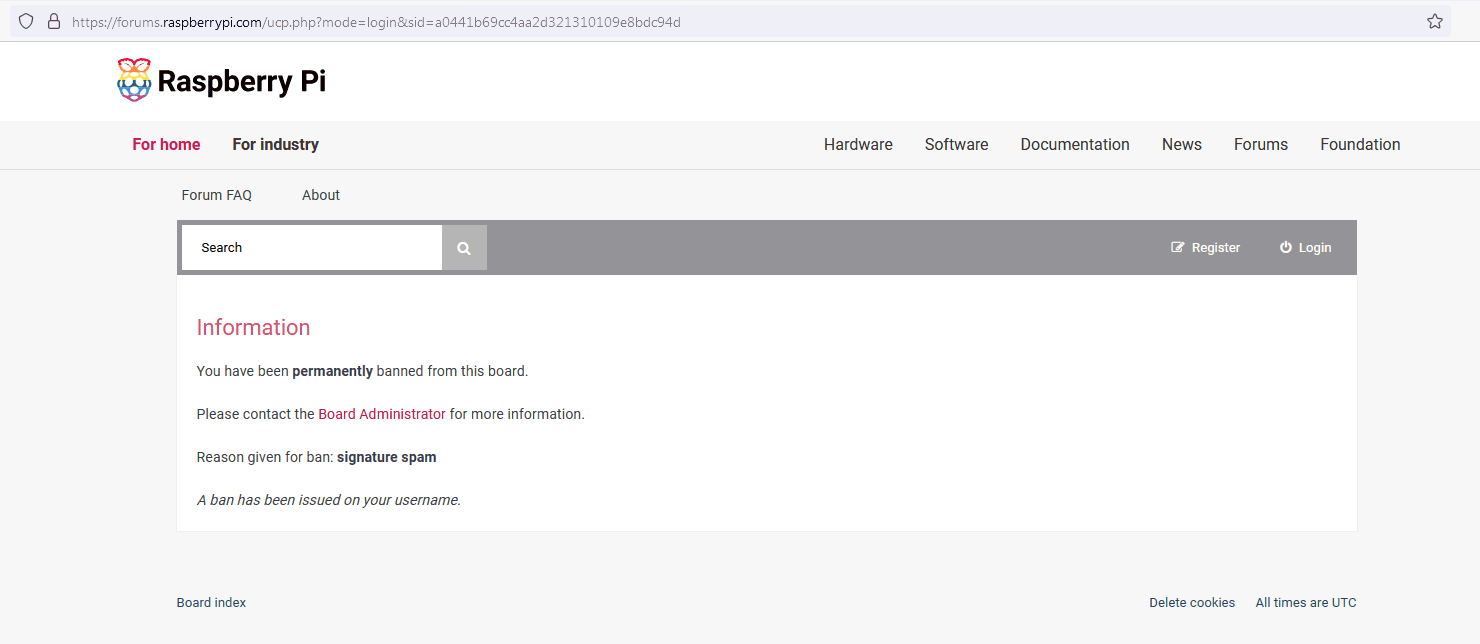Bookmark page with the star icon
Screen dimensions: 1480x644
pyautogui.click(x=1434, y=21)
